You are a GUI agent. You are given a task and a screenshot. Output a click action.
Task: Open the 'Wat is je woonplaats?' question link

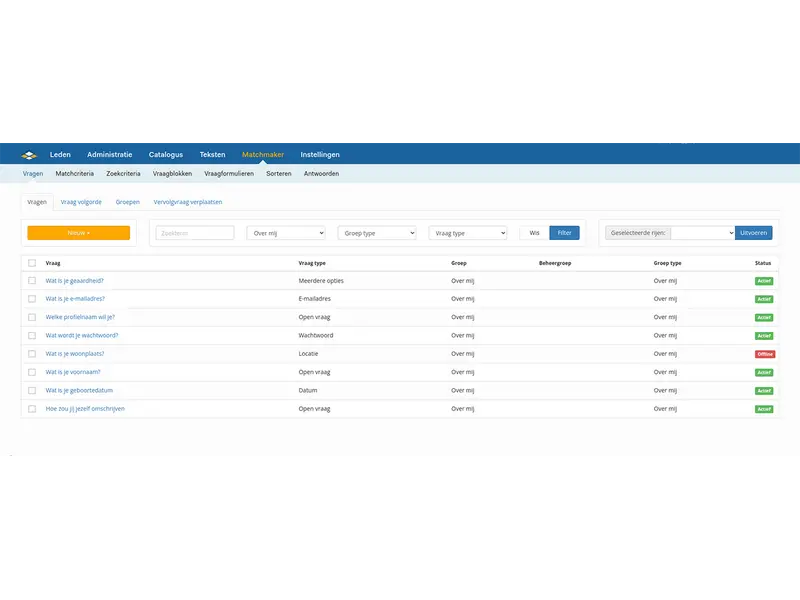[x=75, y=354]
